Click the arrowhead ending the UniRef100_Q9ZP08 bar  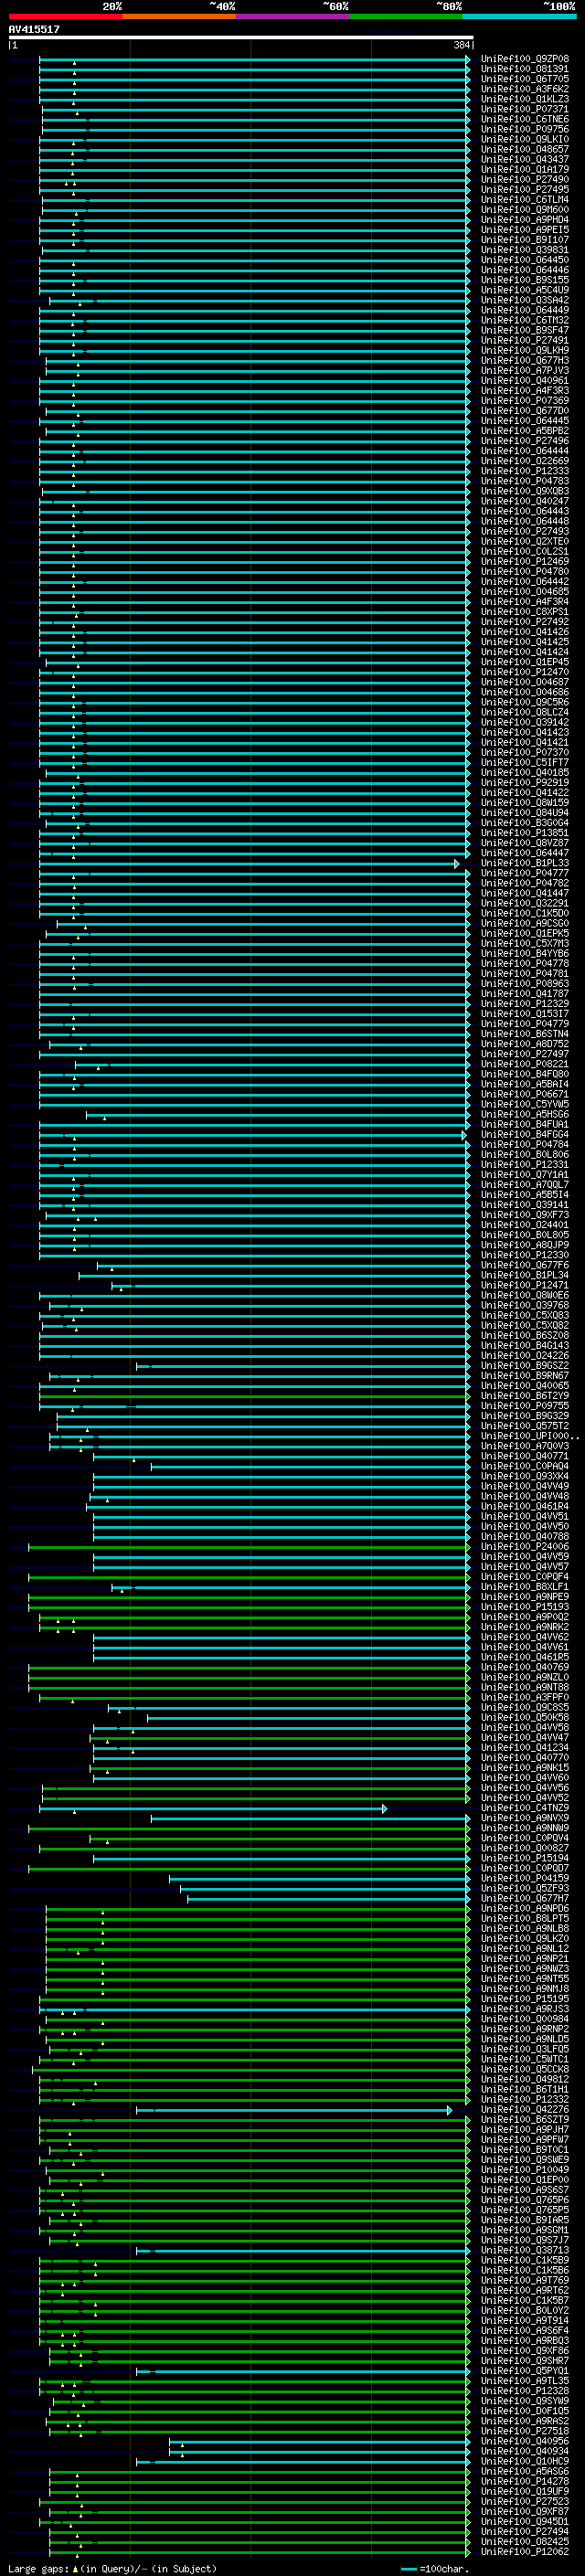(468, 59)
